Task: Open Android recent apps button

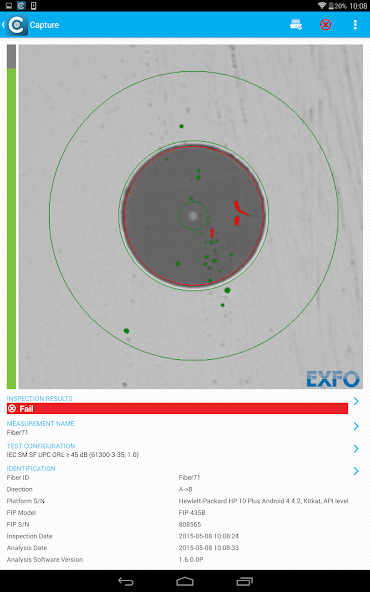Action: tap(244, 581)
